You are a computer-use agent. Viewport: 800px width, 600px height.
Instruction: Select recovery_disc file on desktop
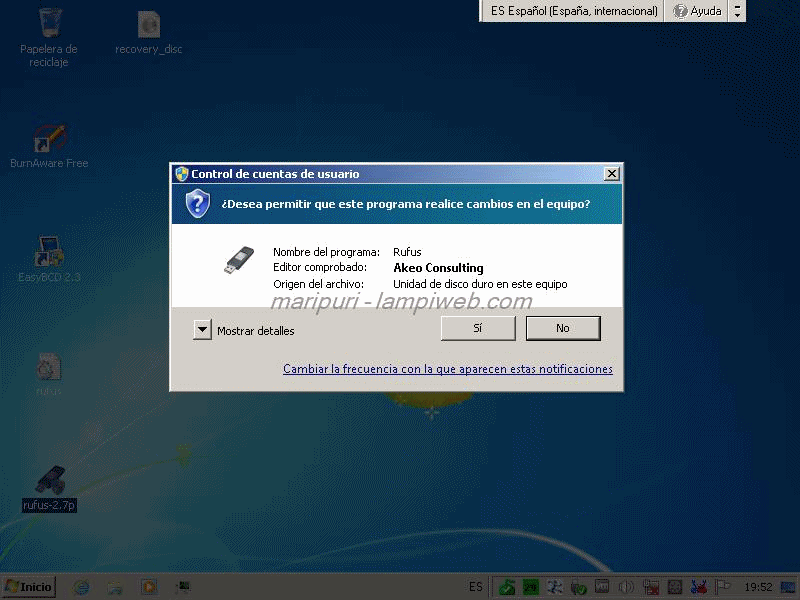pos(148,32)
